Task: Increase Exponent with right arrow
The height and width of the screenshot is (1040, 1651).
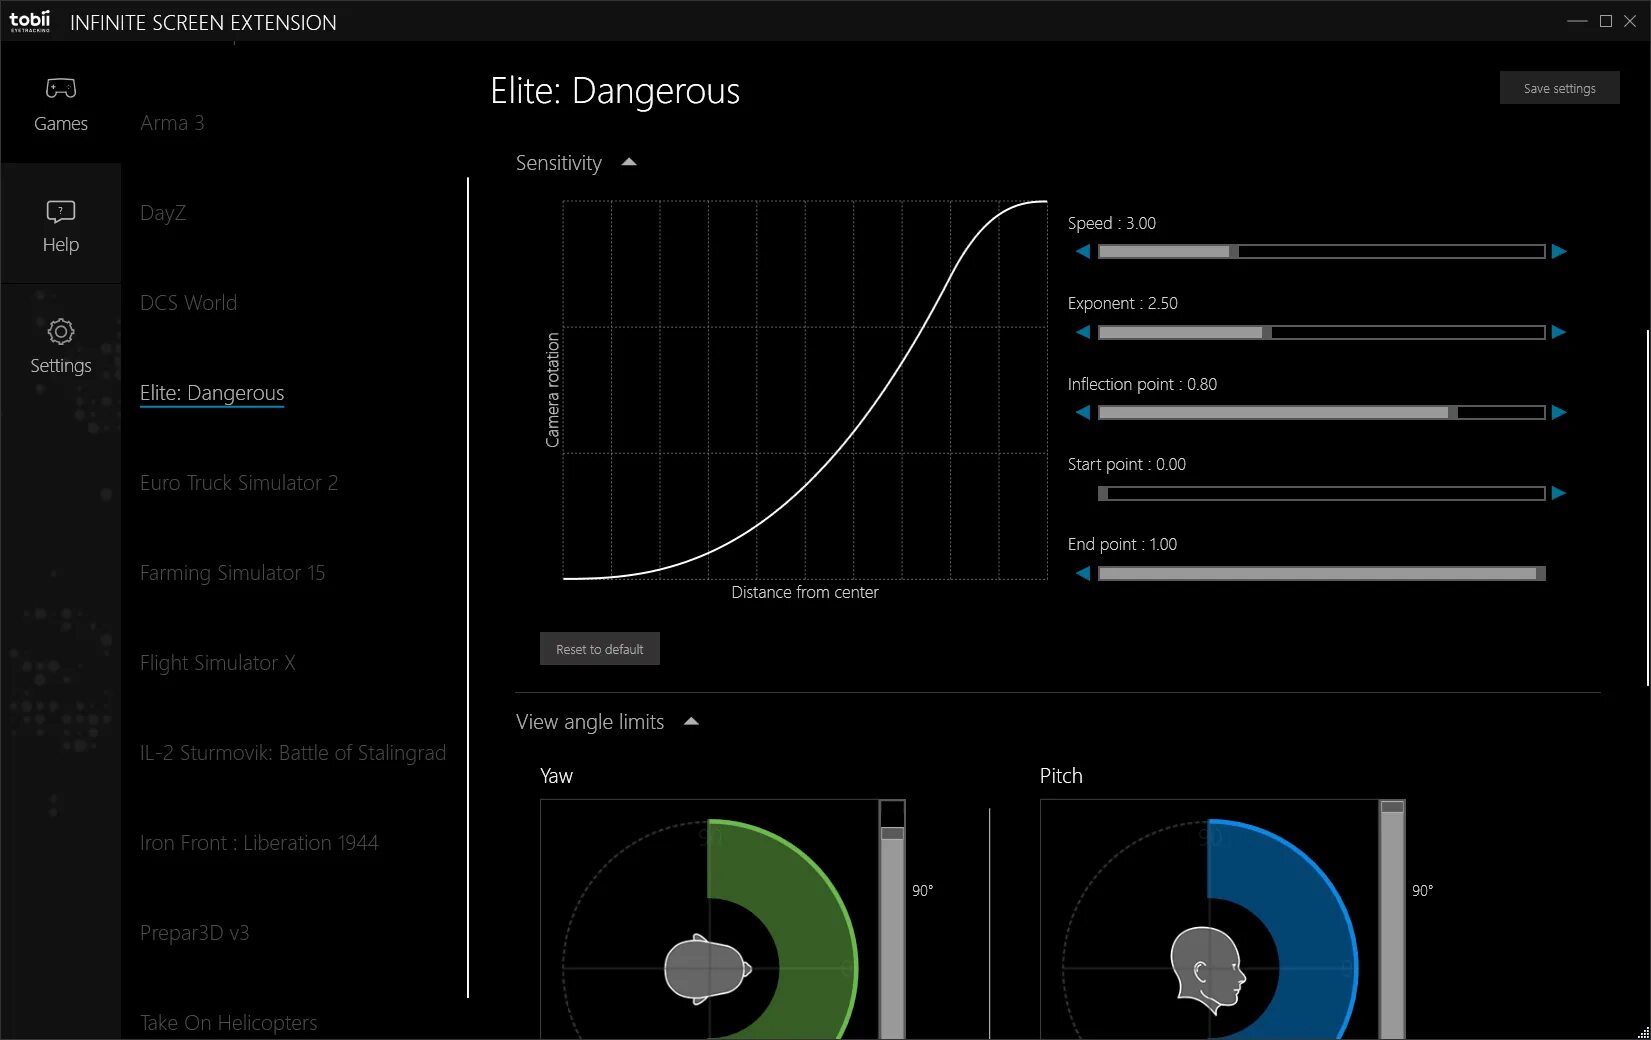Action: [x=1559, y=332]
